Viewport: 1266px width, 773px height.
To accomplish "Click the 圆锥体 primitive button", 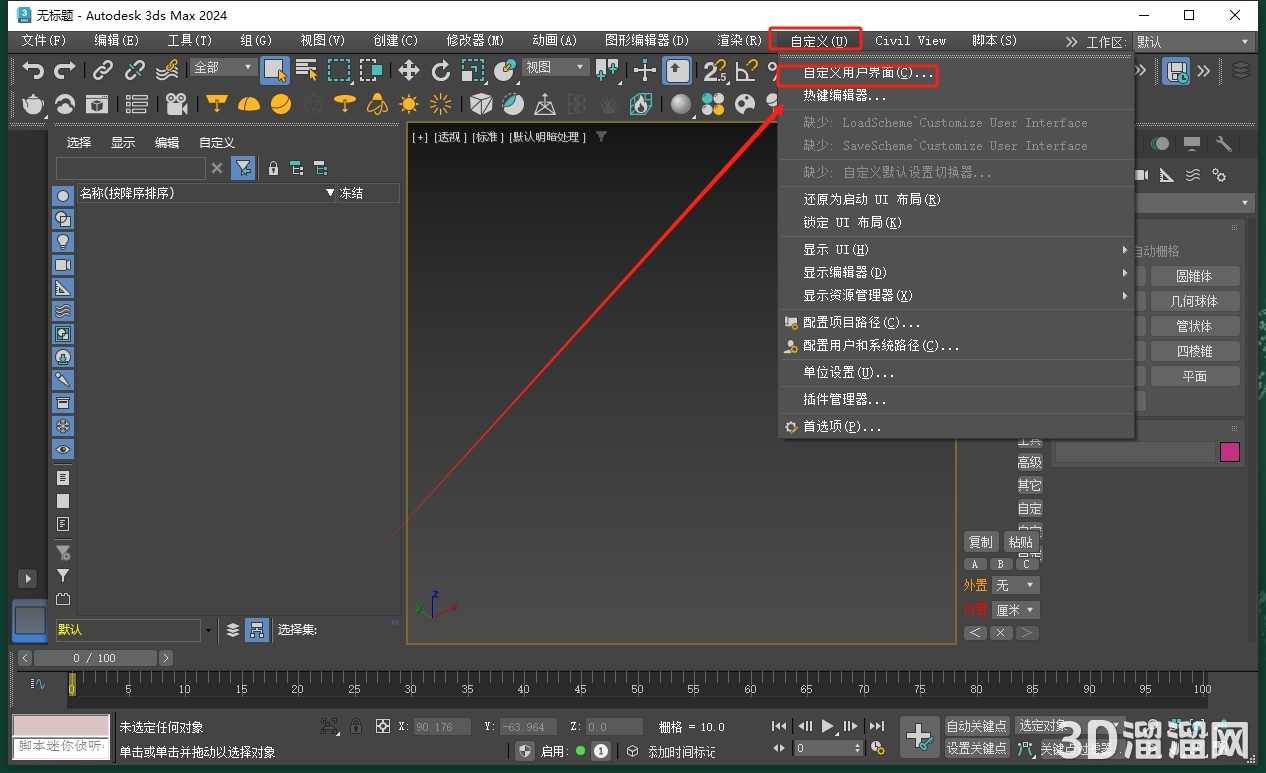I will [x=1195, y=276].
